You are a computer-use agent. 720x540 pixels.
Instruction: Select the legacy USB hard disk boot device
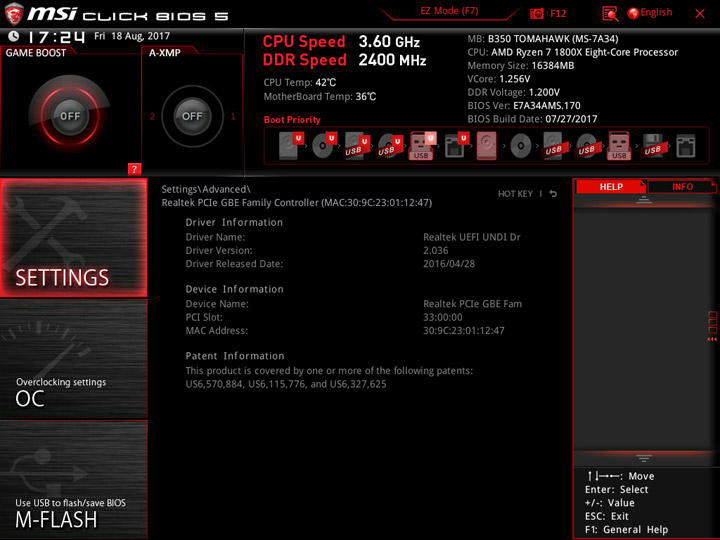click(554, 146)
